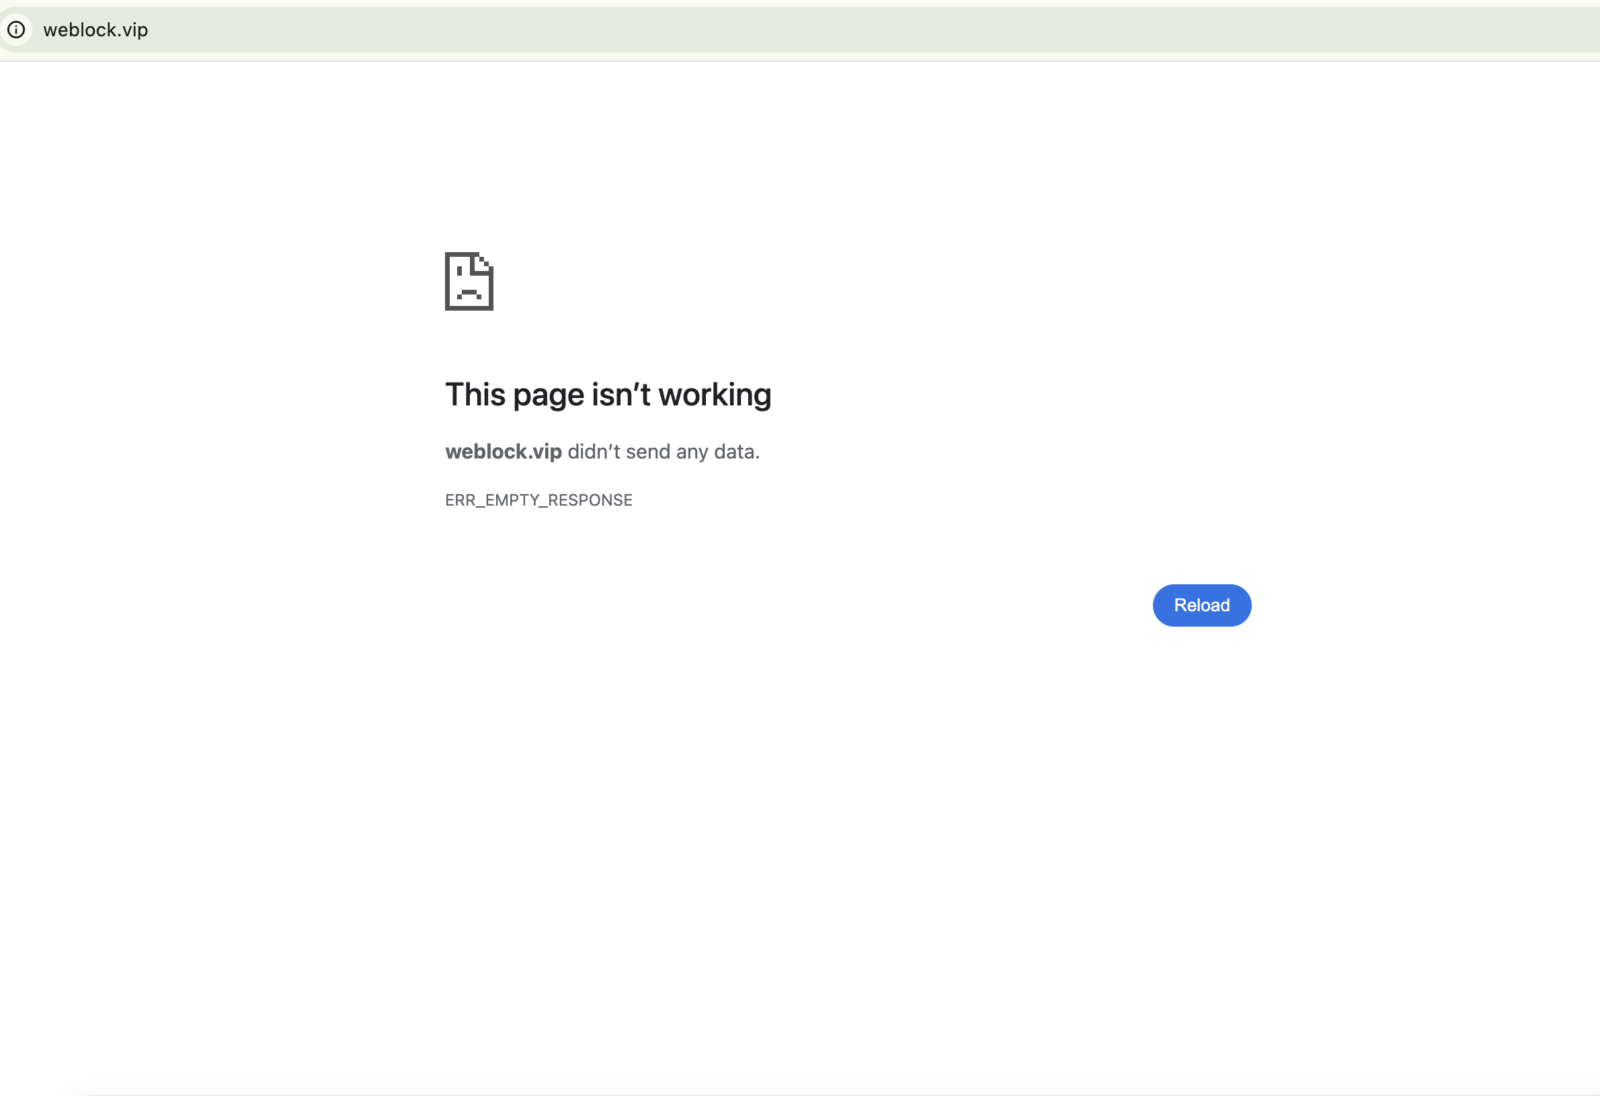Click the word "isn't" in the heading
The image size is (1600, 1096).
[x=621, y=395]
